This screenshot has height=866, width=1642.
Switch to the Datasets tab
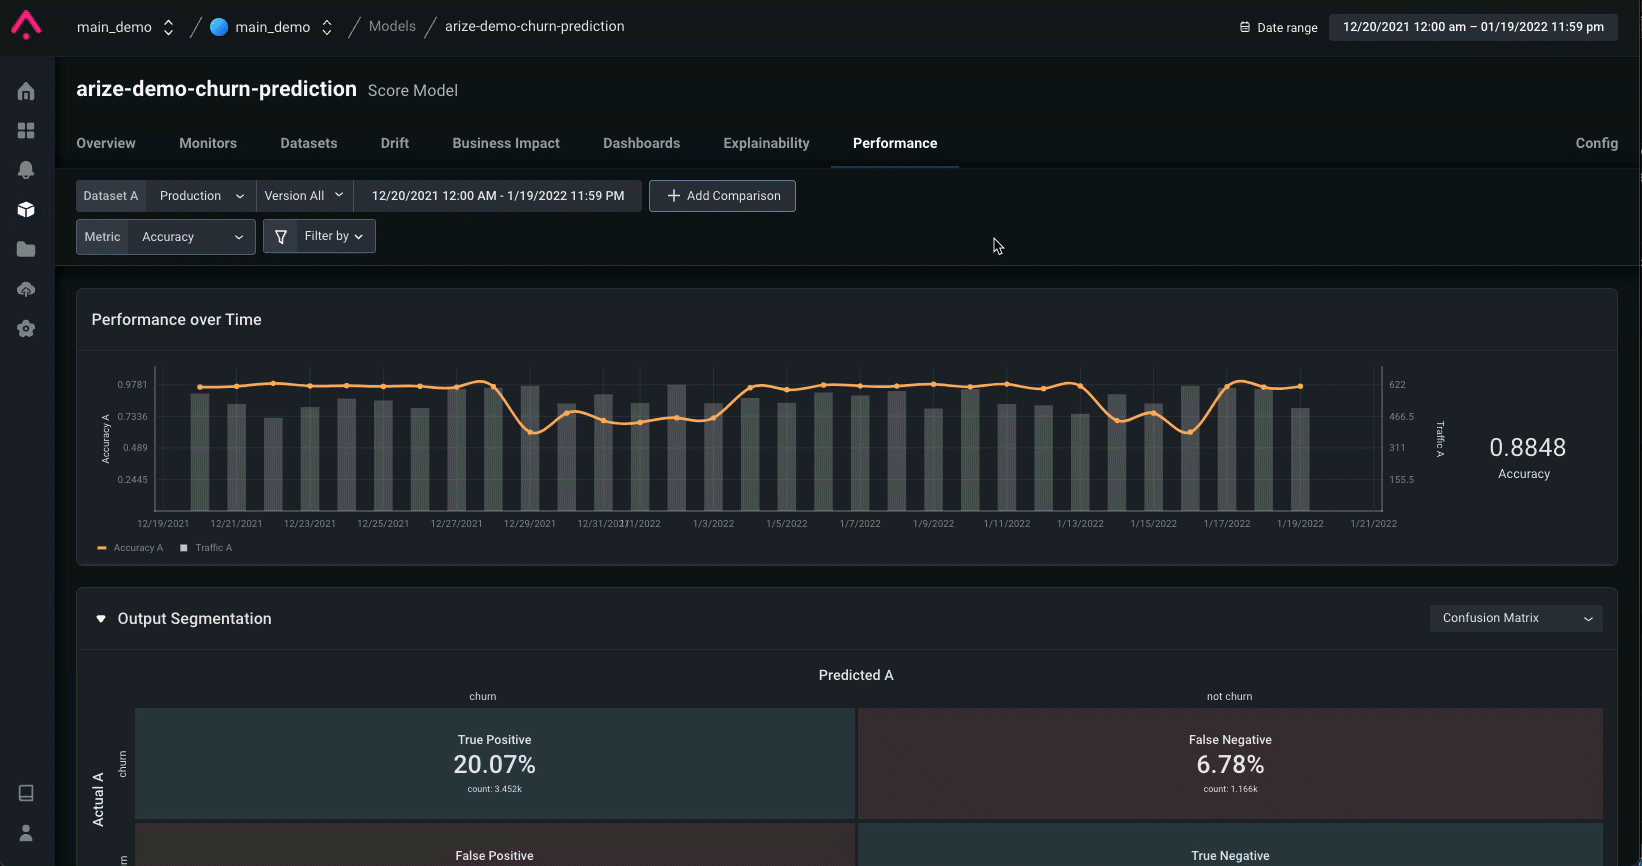click(309, 143)
